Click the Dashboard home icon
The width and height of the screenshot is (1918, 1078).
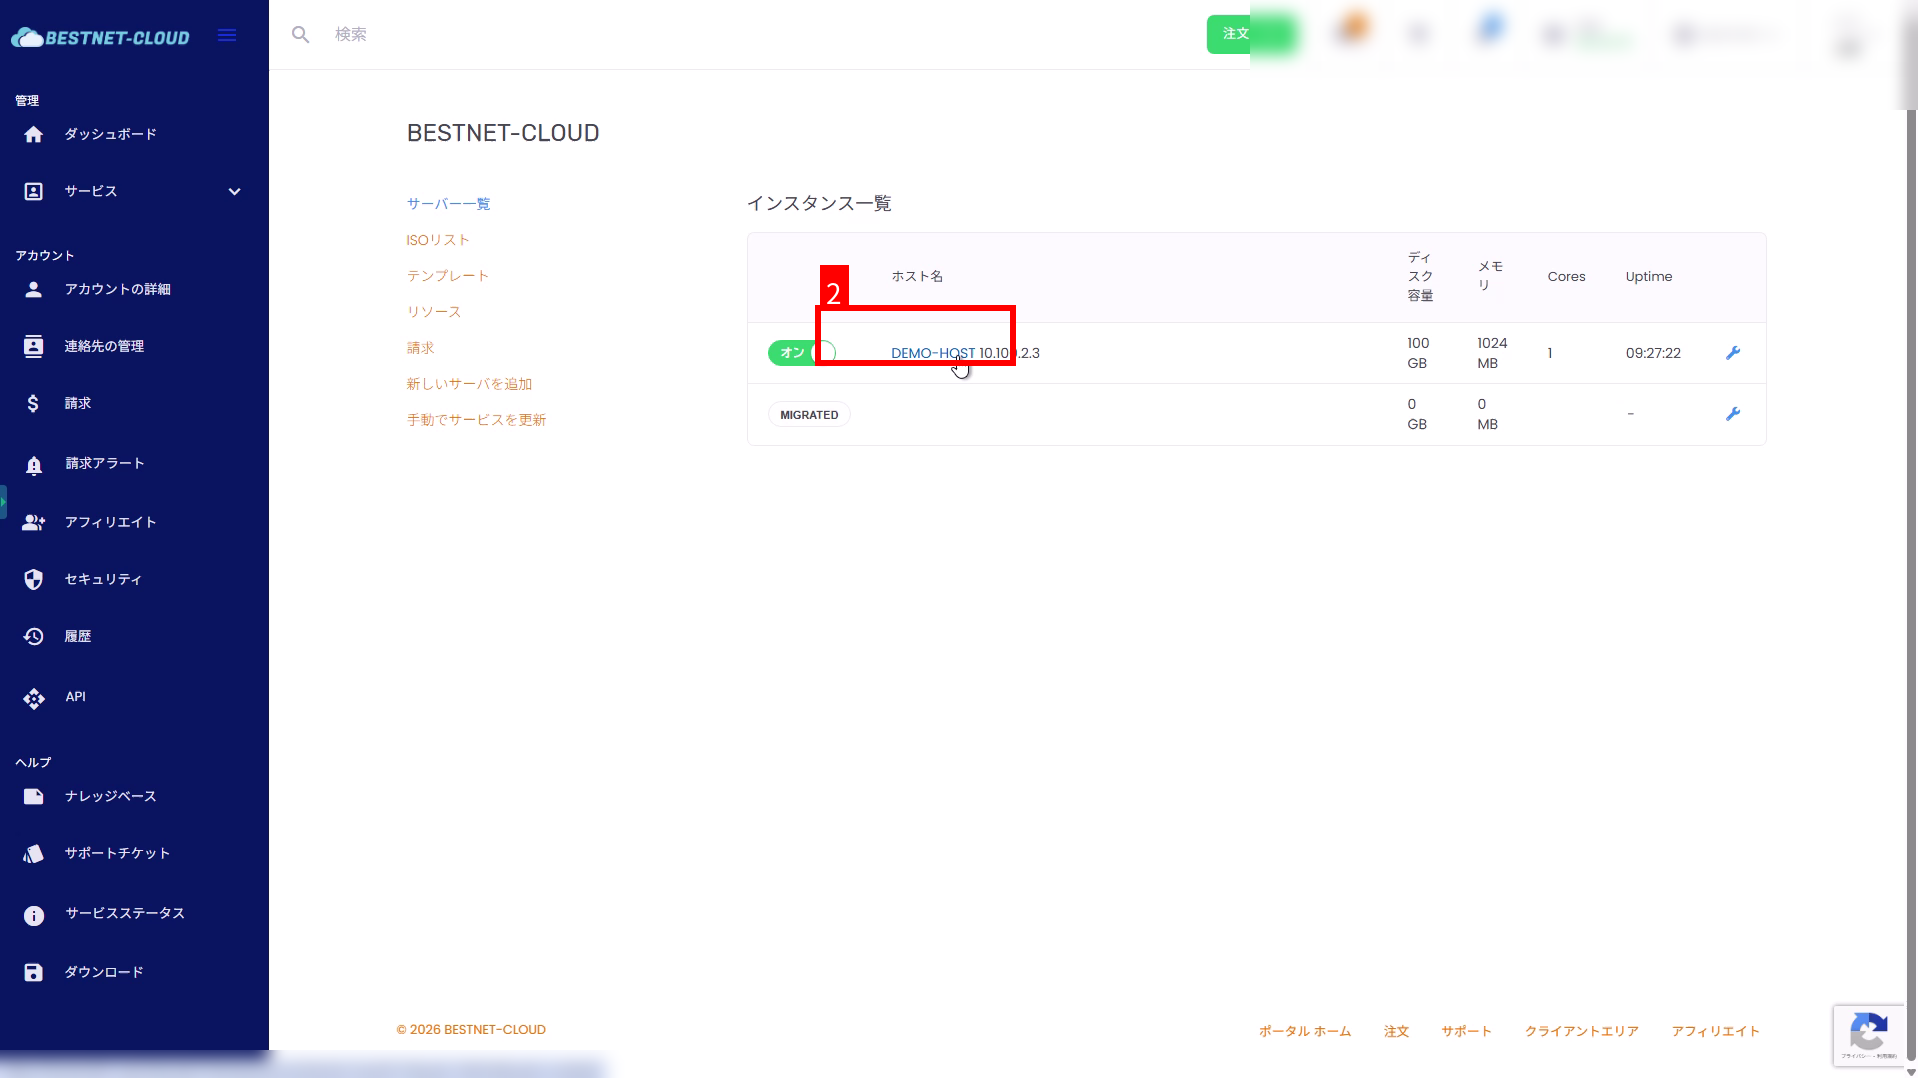pyautogui.click(x=33, y=135)
